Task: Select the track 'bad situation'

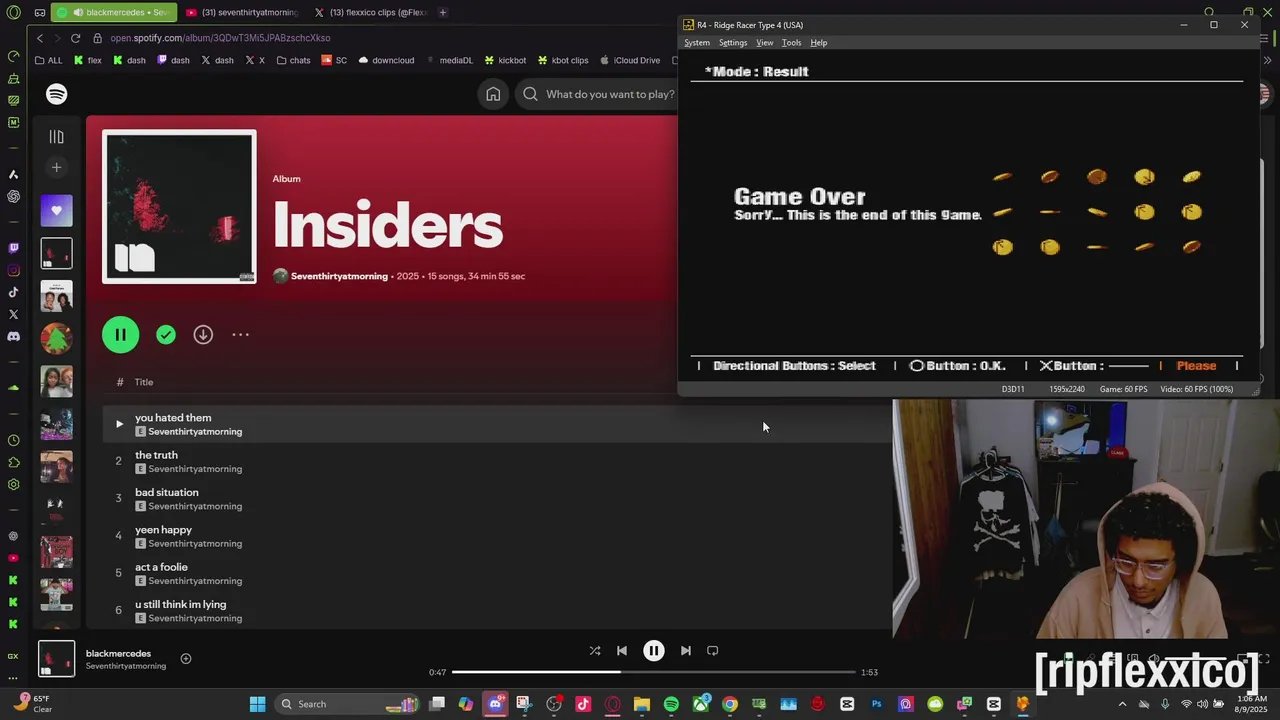Action: pyautogui.click(x=167, y=493)
